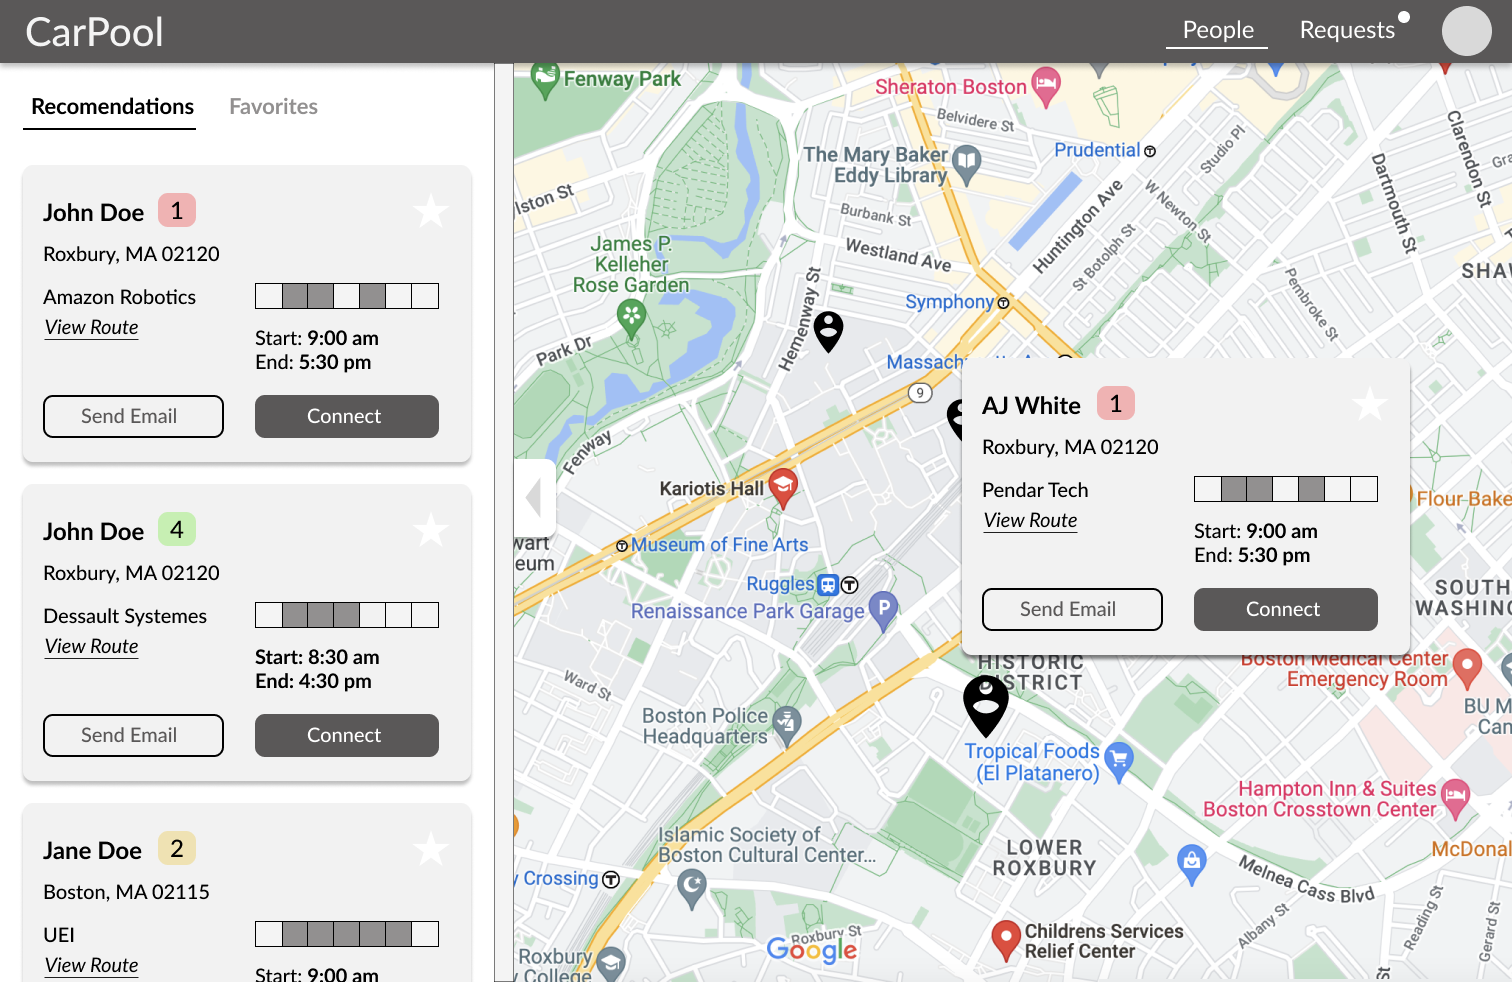The width and height of the screenshot is (1512, 982).
Task: Click the Dessault Systemes weekday schedule bar
Action: point(347,615)
